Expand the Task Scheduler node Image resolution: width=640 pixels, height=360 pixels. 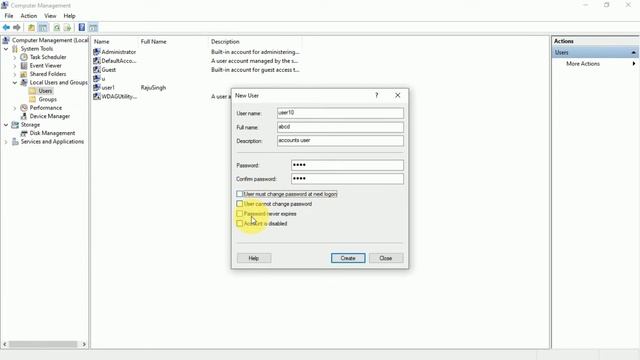tap(15, 57)
